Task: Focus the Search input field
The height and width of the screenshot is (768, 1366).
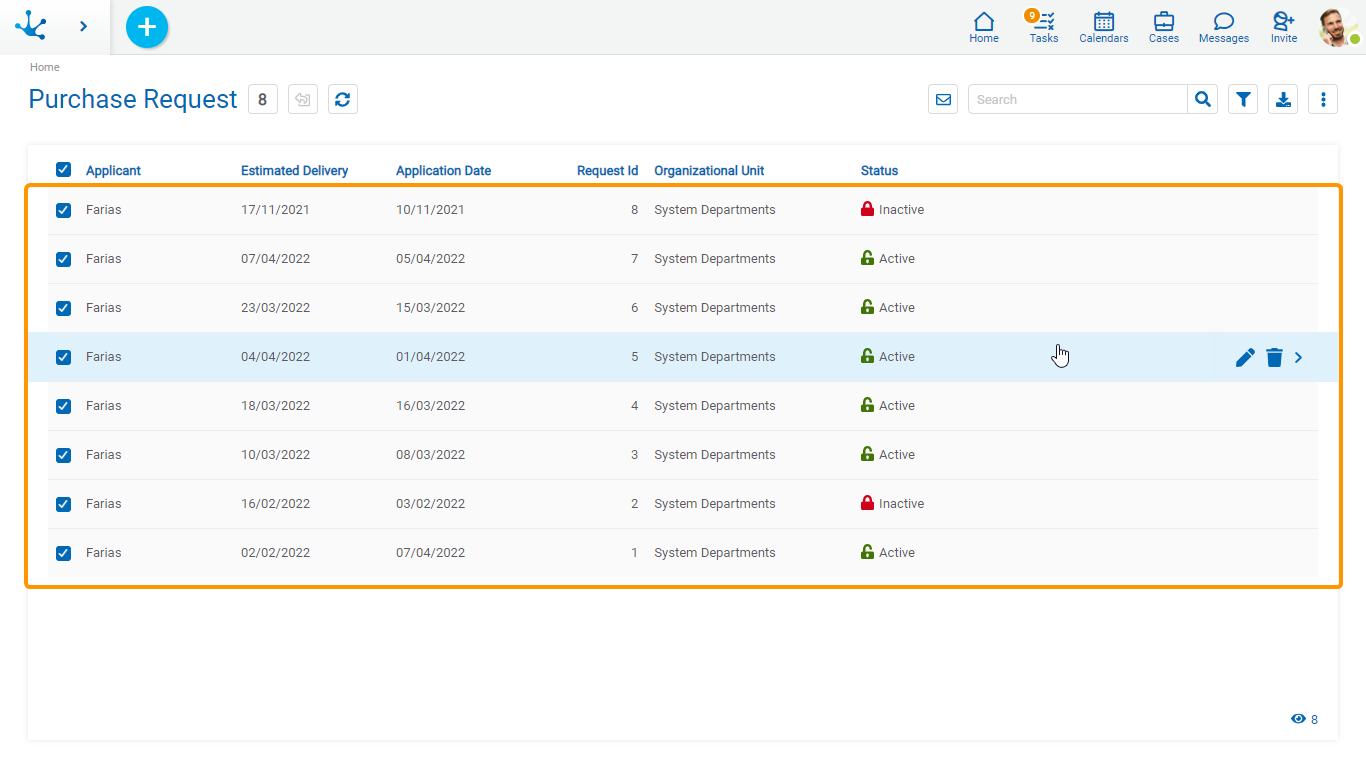Action: pyautogui.click(x=1078, y=99)
